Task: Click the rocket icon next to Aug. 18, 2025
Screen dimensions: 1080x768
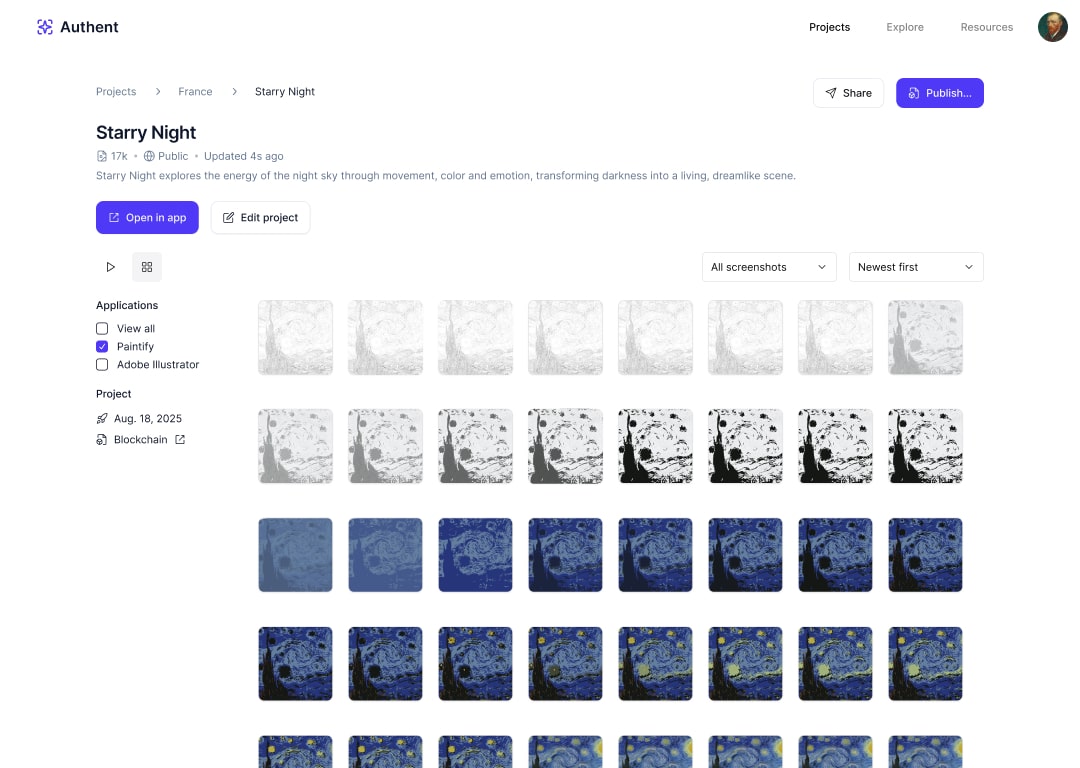Action: (101, 418)
